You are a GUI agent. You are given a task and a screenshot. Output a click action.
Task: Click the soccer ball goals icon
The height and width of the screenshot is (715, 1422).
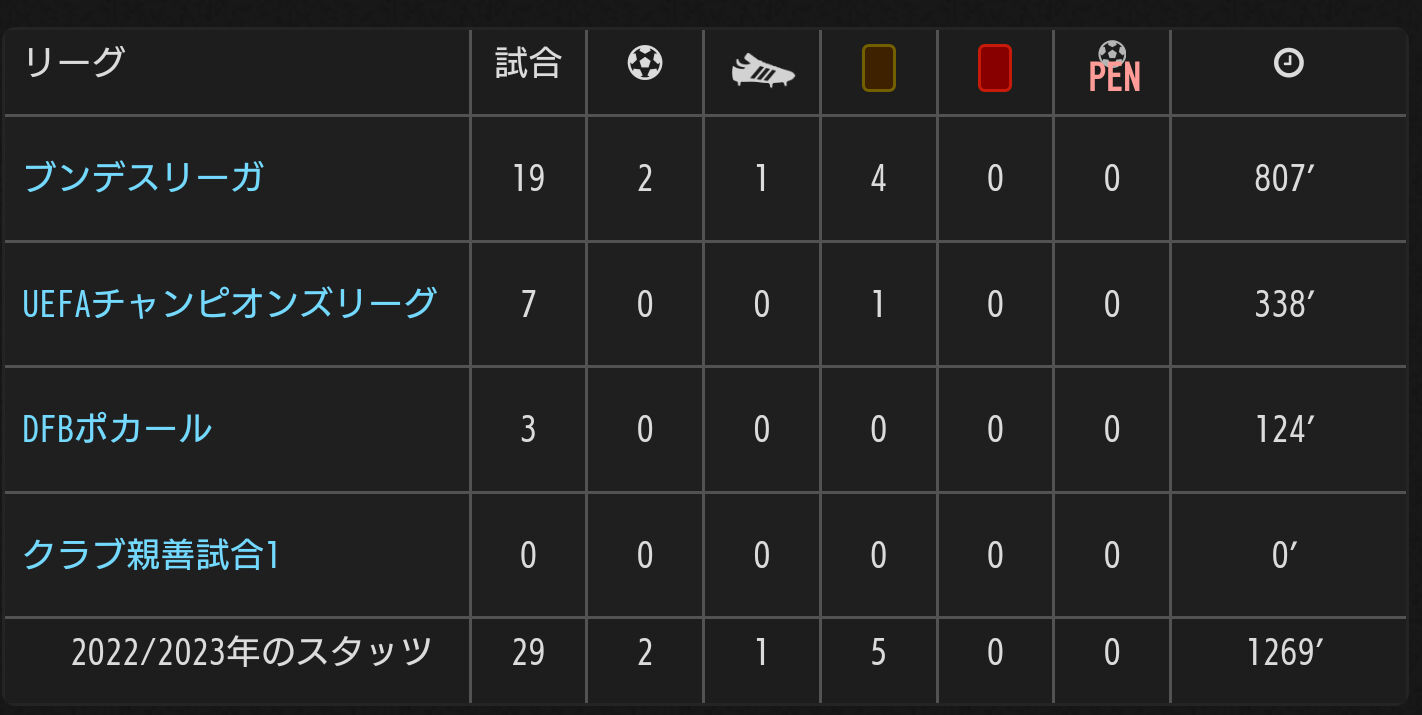click(645, 65)
